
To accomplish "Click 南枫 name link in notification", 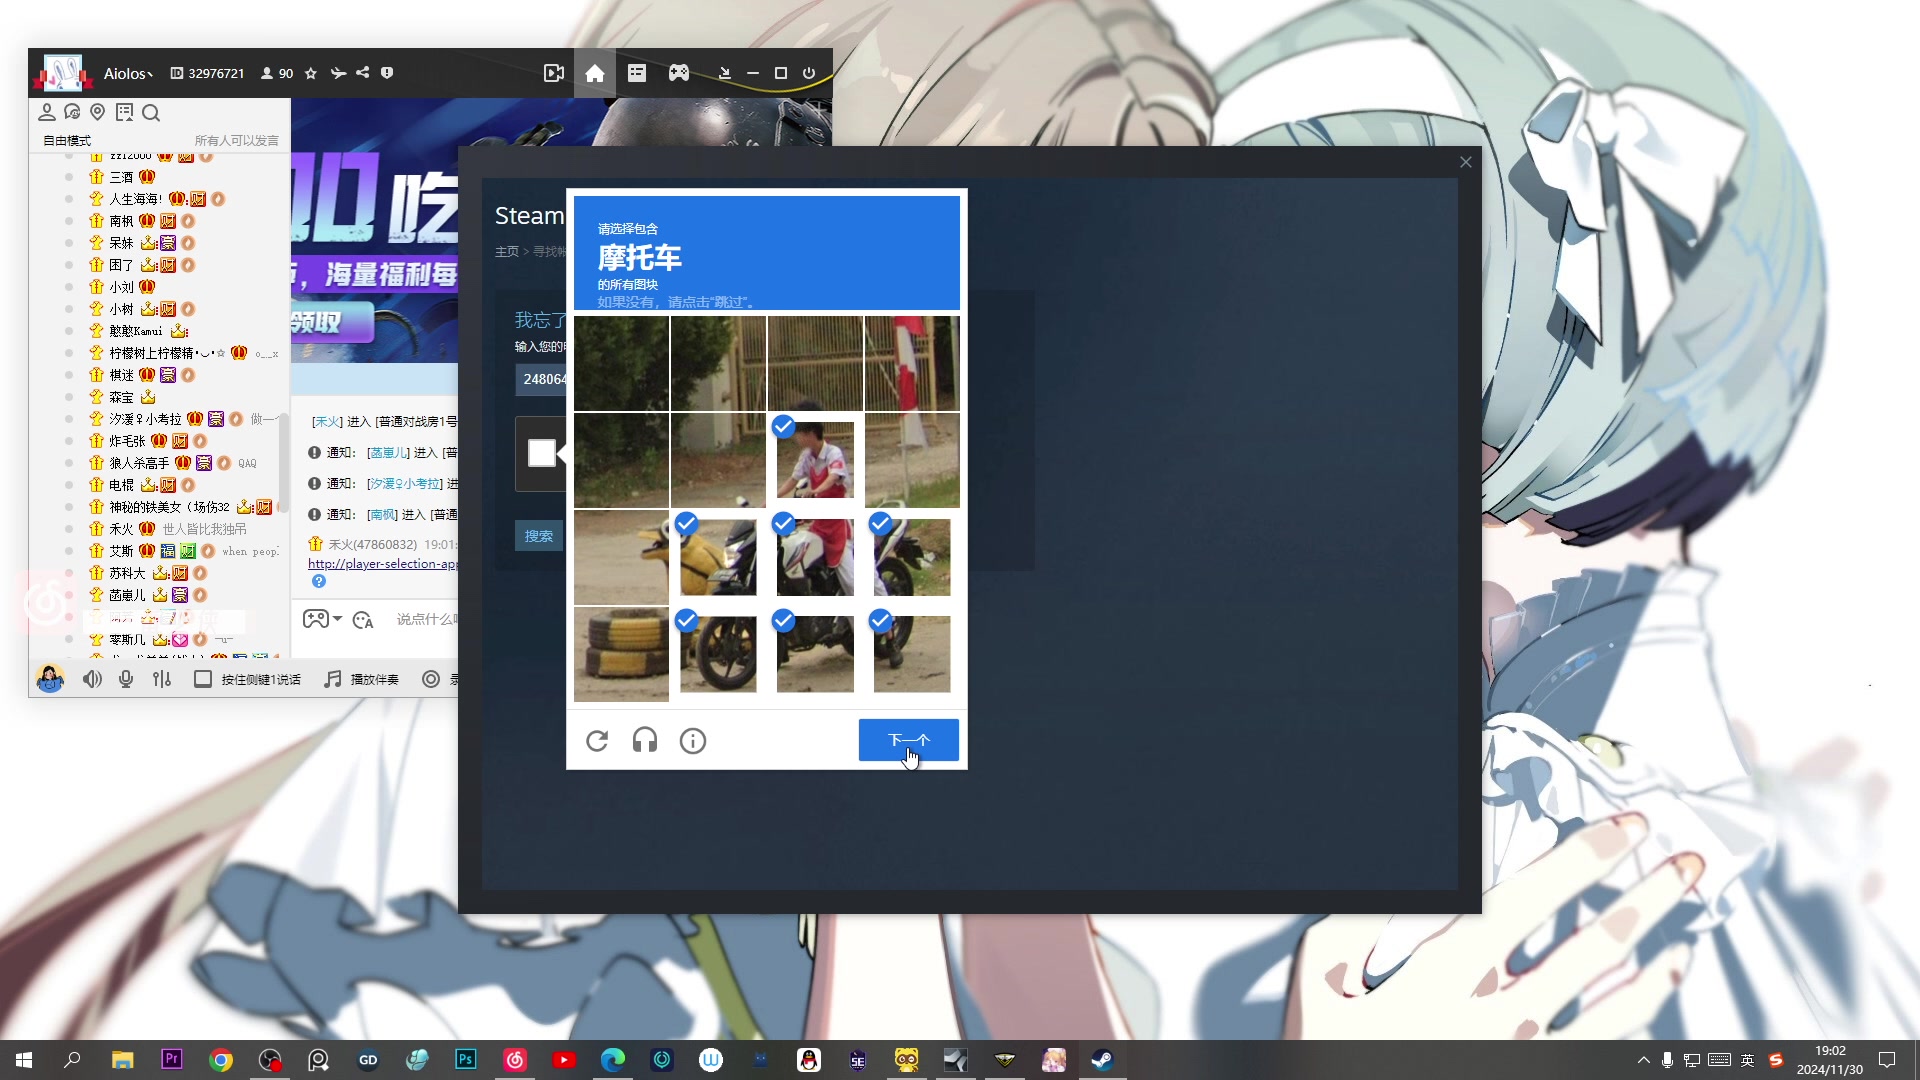I will coord(382,514).
